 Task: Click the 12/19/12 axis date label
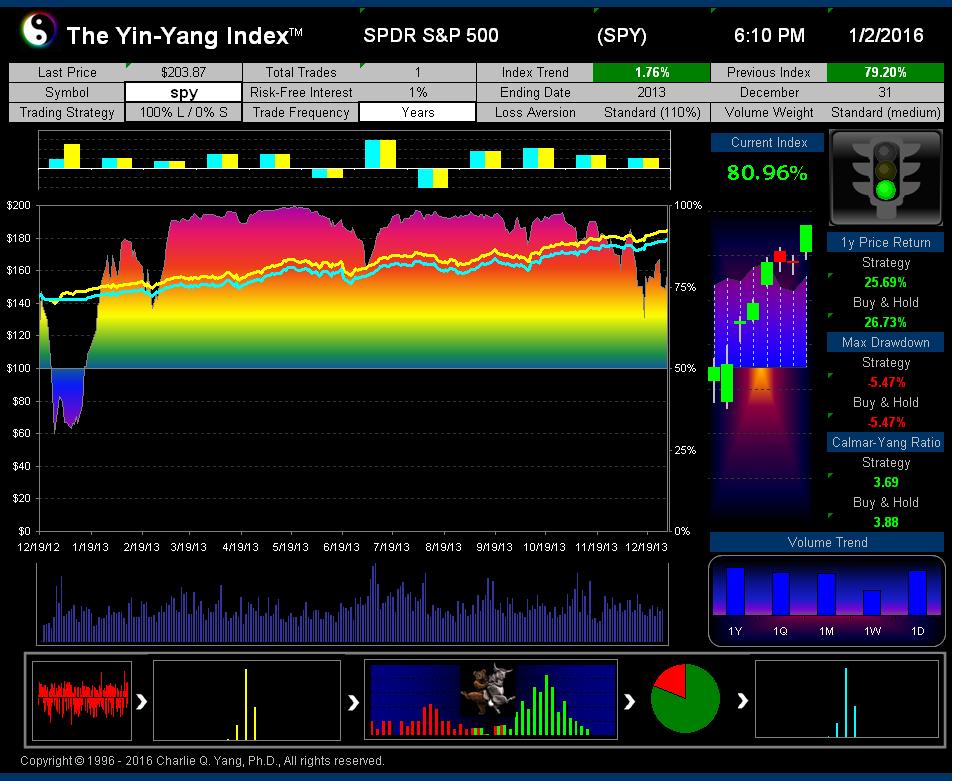click(39, 547)
